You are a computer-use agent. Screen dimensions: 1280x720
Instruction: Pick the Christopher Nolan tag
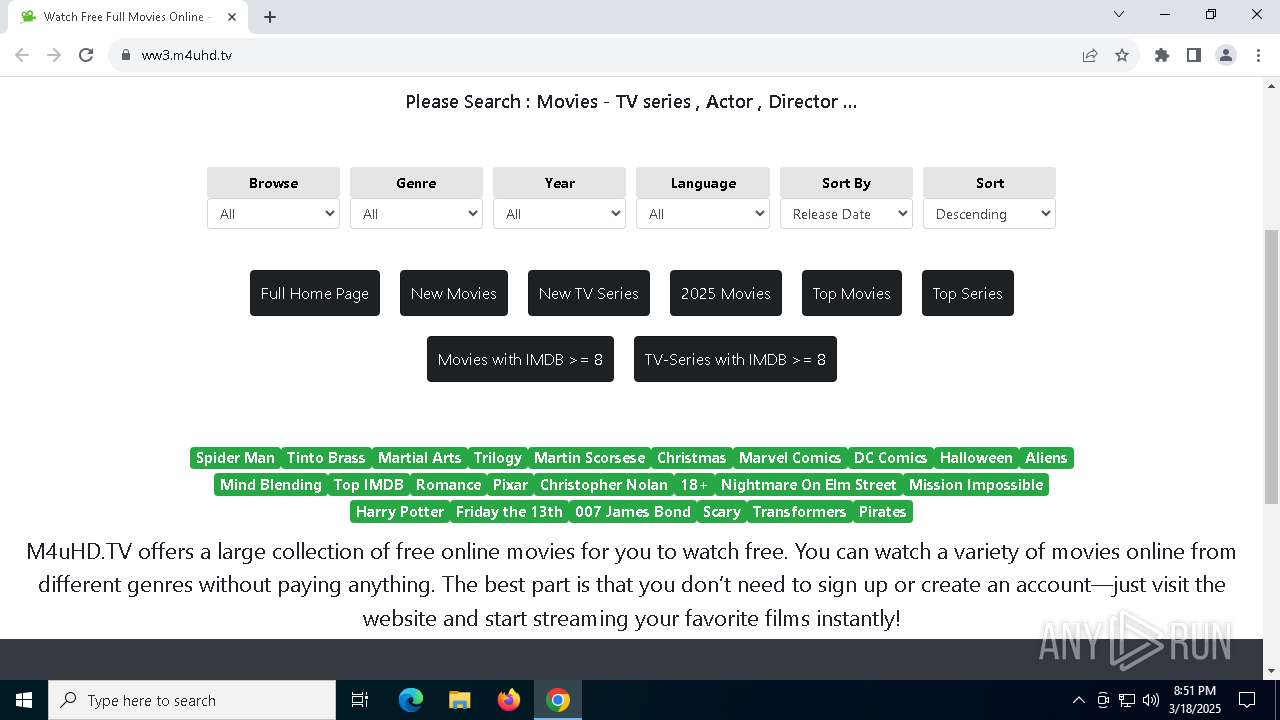[x=604, y=485]
